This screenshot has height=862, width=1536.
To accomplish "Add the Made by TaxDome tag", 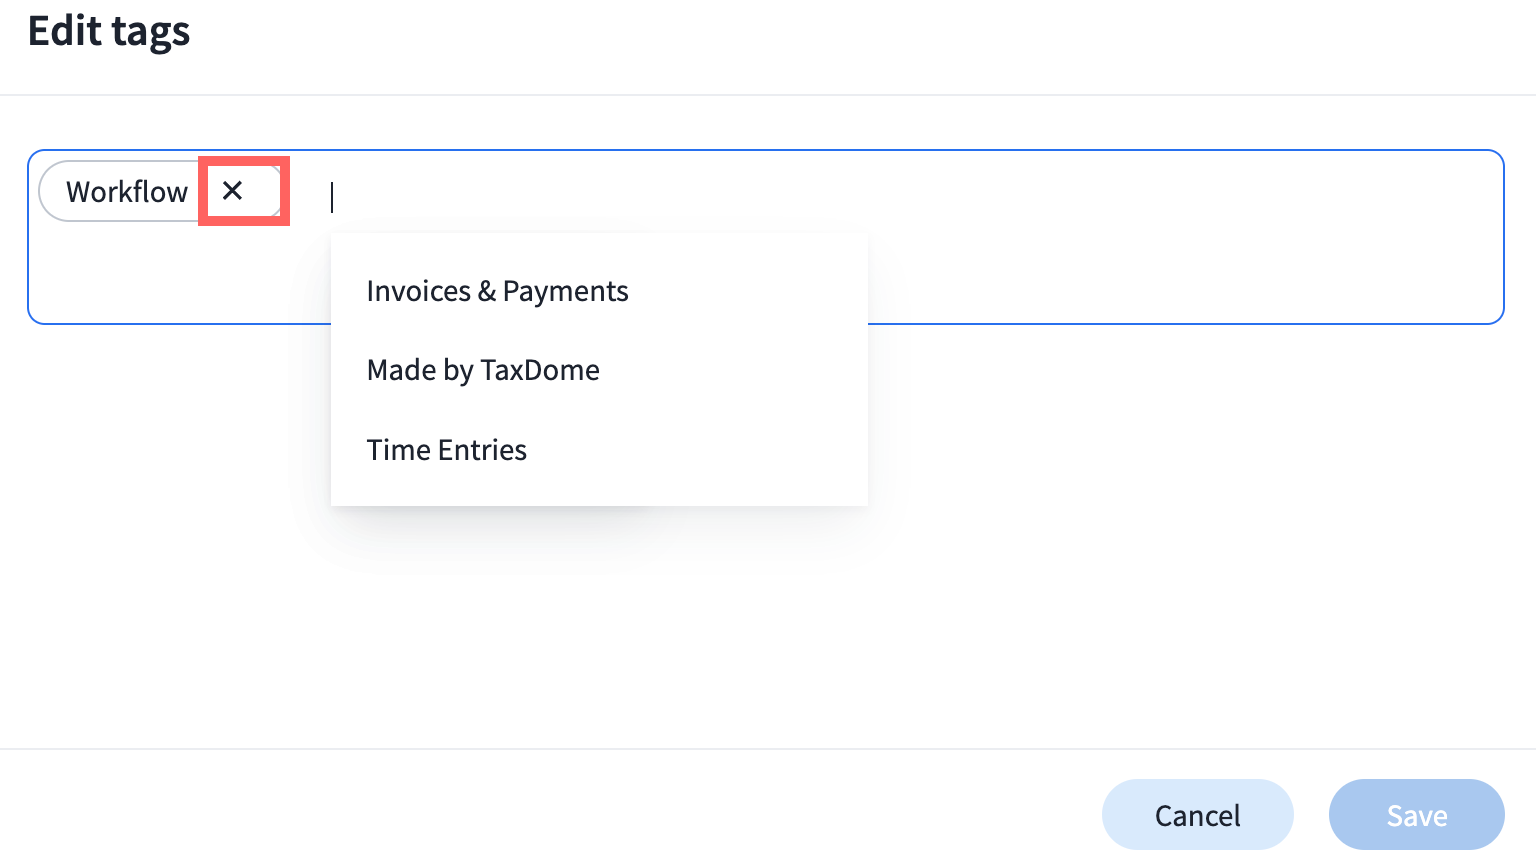I will (x=483, y=370).
